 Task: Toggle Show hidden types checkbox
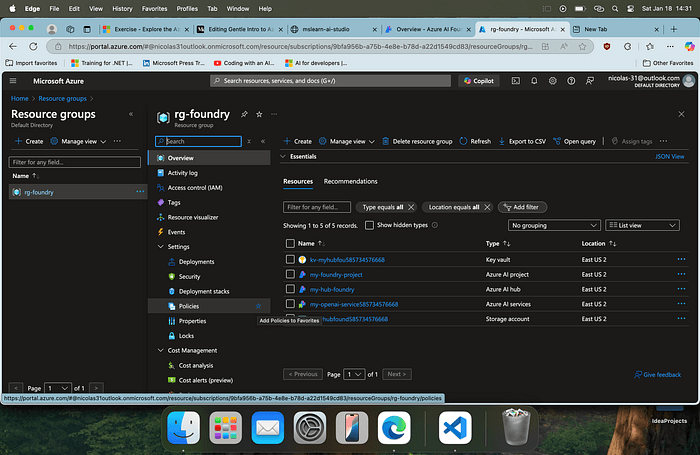[369, 225]
